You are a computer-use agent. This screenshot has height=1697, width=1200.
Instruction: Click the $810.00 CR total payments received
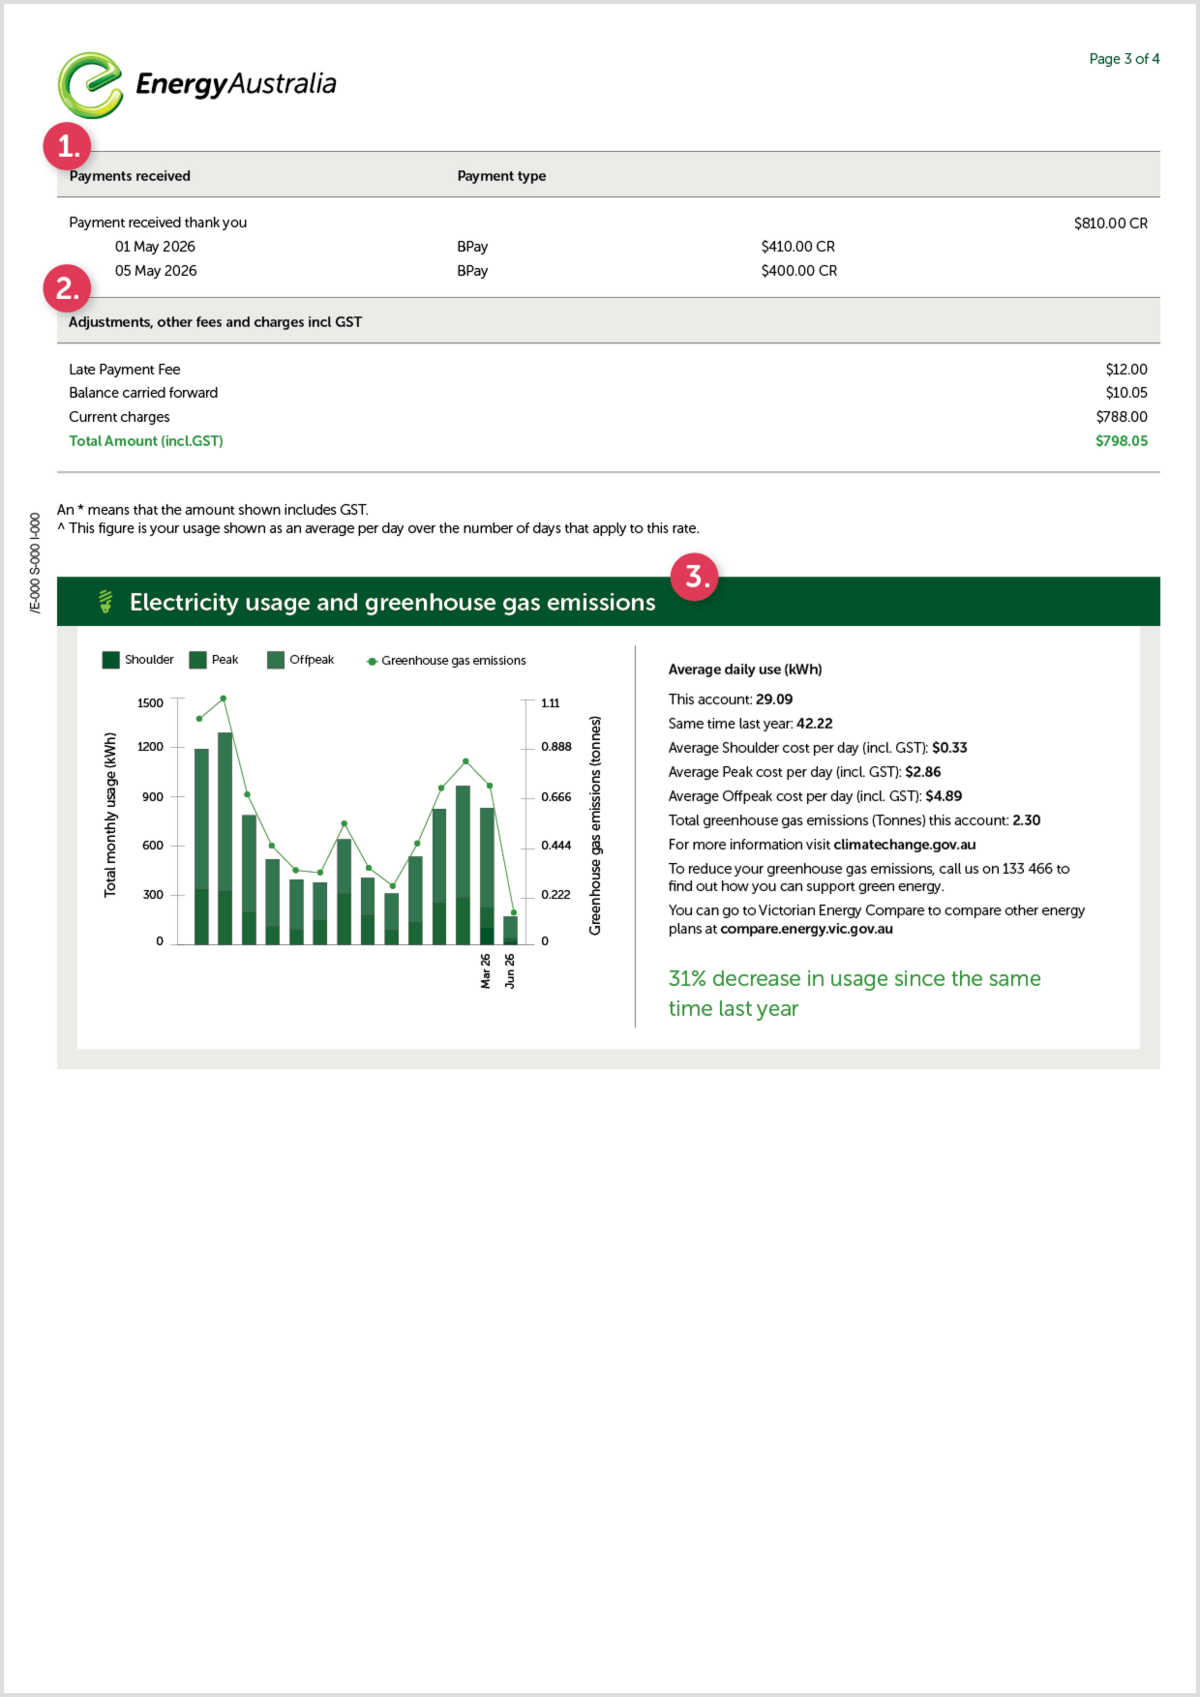(x=1111, y=223)
